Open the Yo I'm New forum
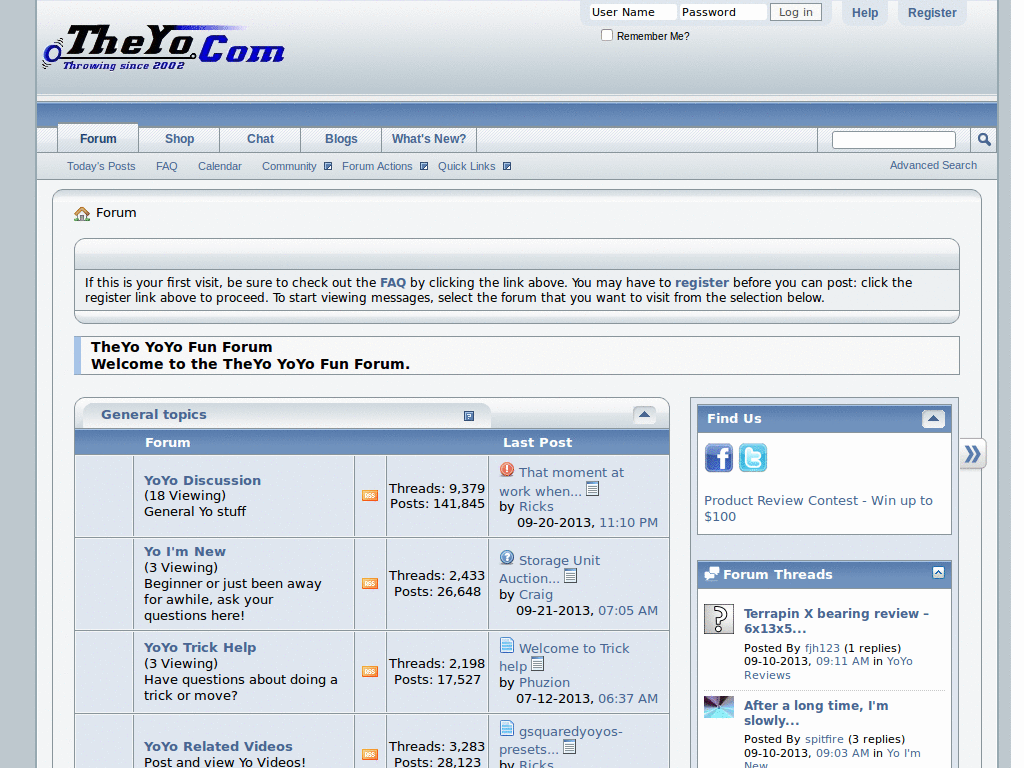 (185, 551)
